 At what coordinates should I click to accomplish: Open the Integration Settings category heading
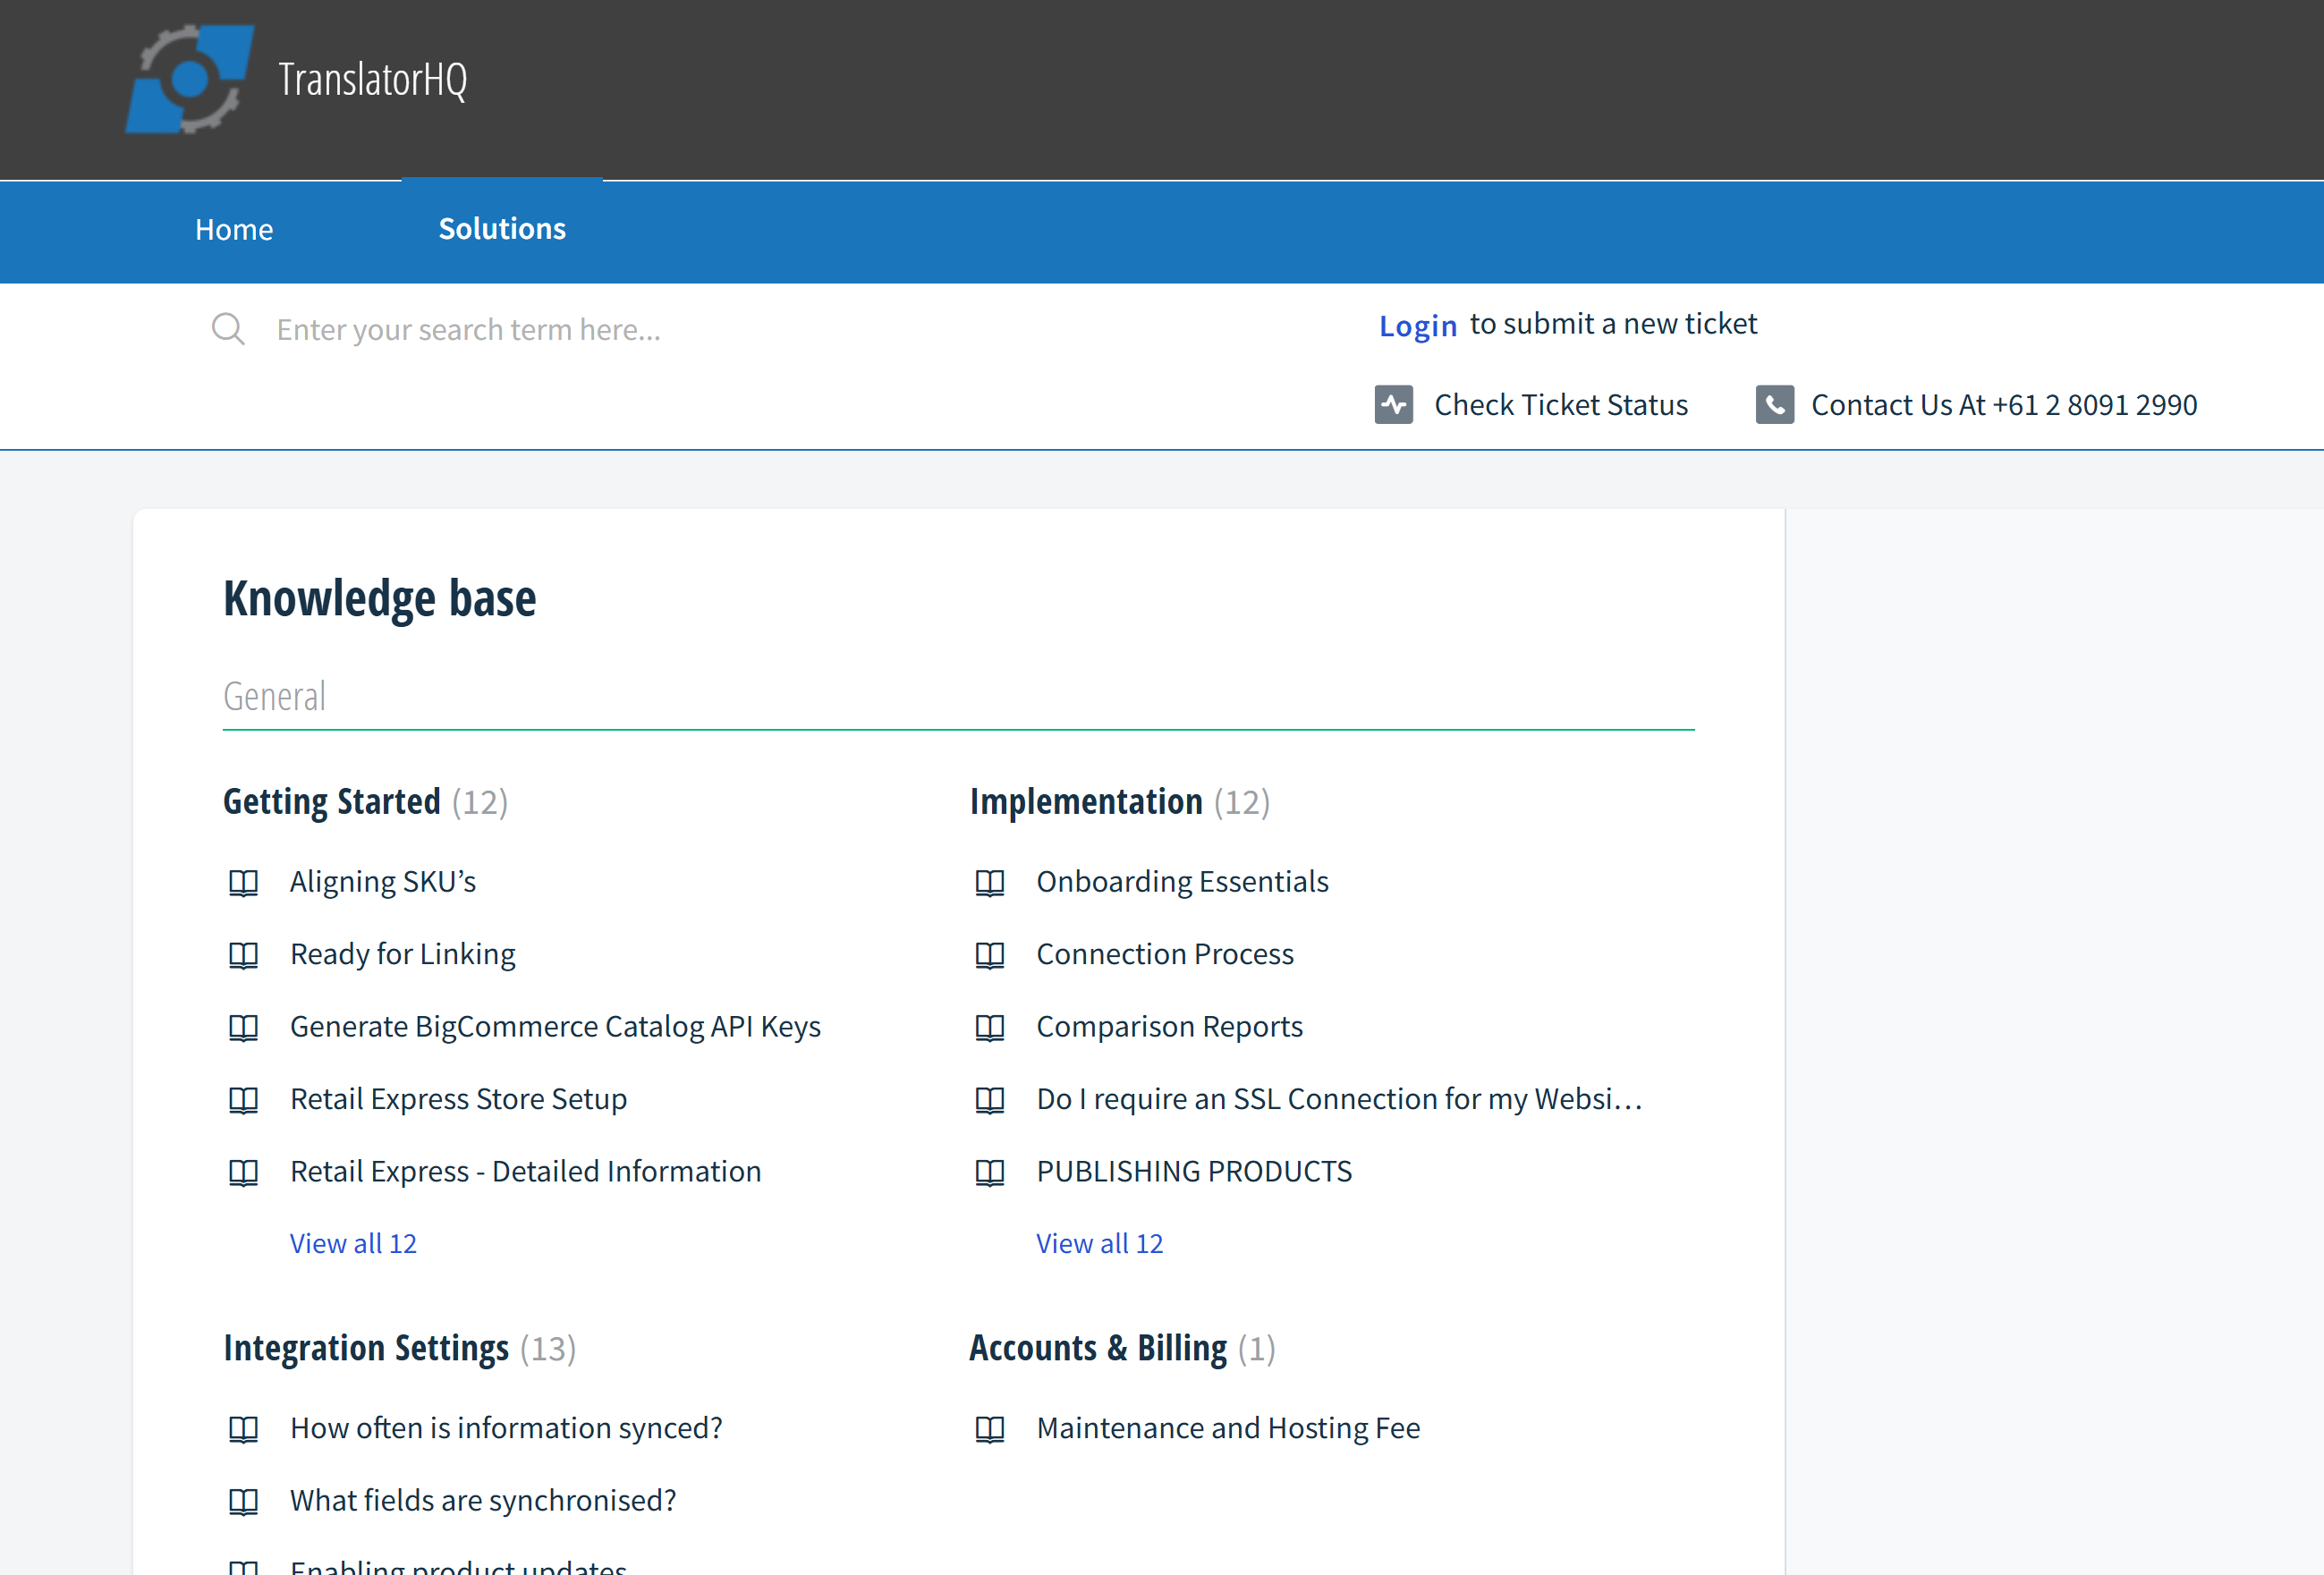point(366,1348)
